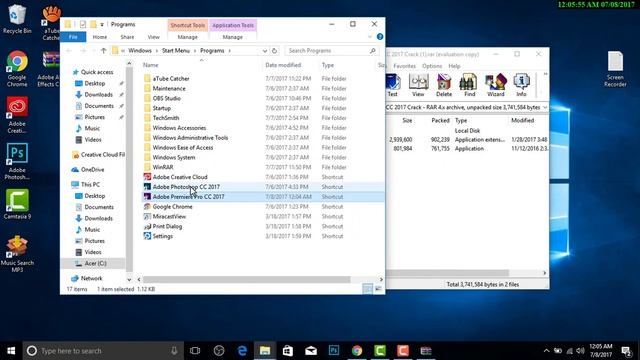Open the View ribbon tab
This screenshot has height=360, width=640.
coord(153,37)
